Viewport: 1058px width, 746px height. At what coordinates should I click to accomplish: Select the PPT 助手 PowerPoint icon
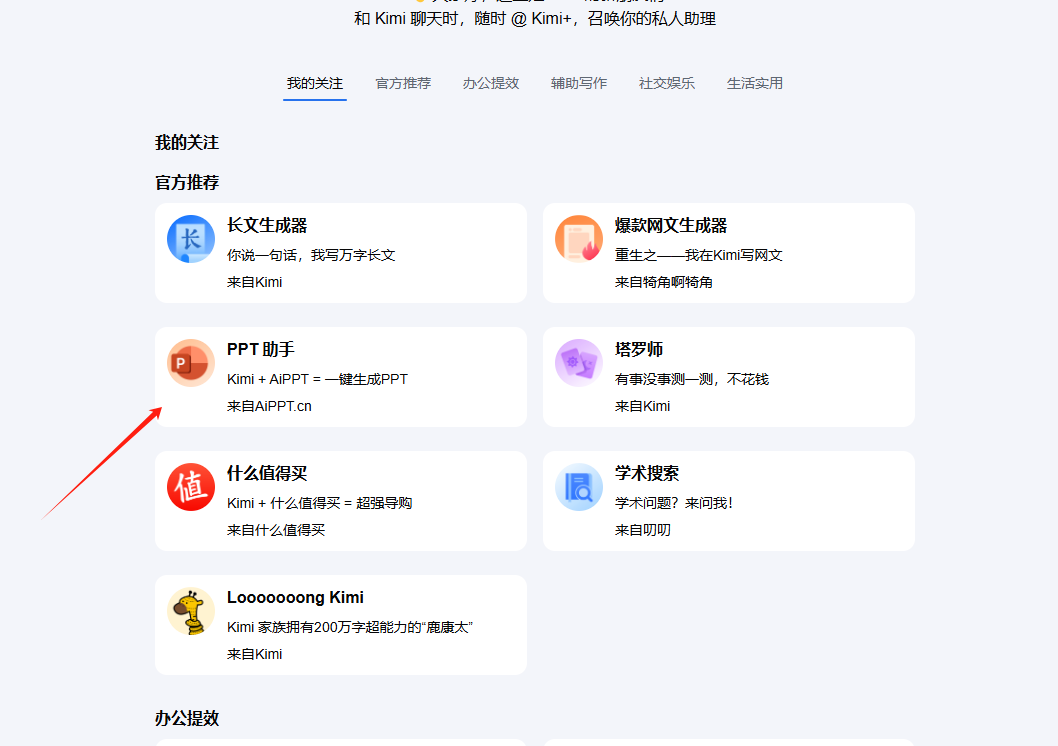191,363
